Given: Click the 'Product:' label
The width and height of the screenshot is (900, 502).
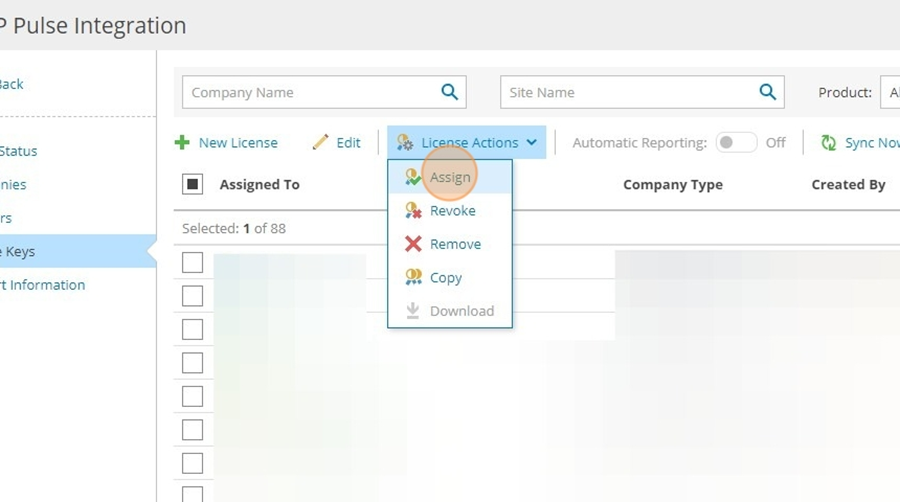Looking at the screenshot, I should point(845,92).
